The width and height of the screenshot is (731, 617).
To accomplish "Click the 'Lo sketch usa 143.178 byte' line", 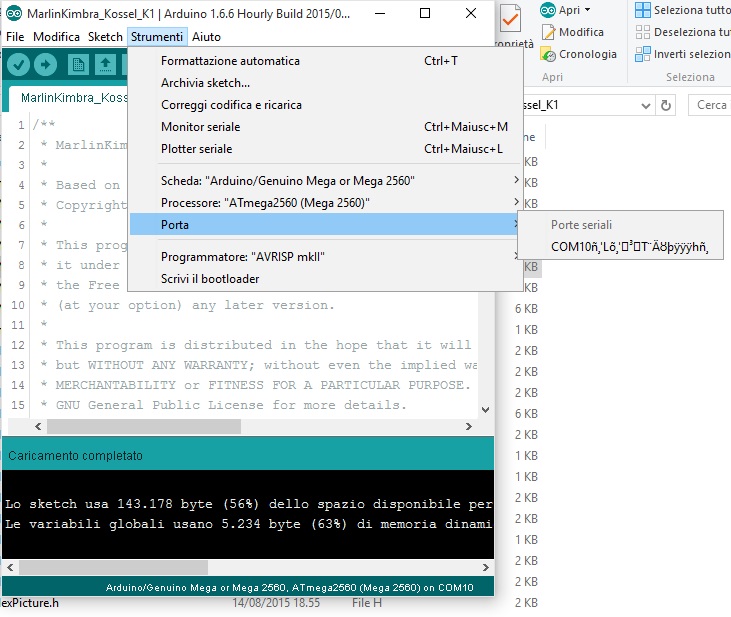I will point(248,504).
